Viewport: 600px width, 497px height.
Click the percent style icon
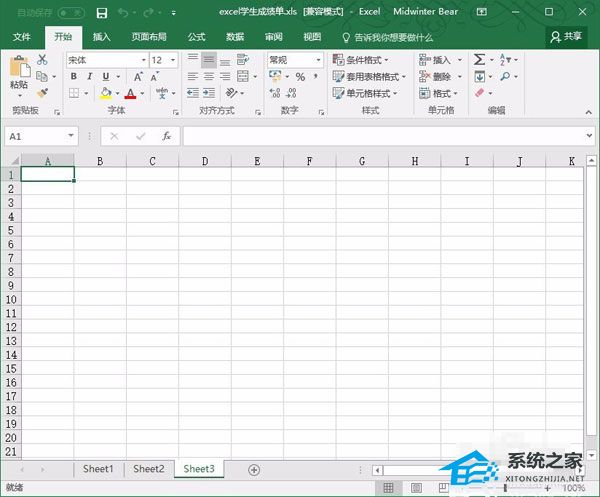point(299,77)
